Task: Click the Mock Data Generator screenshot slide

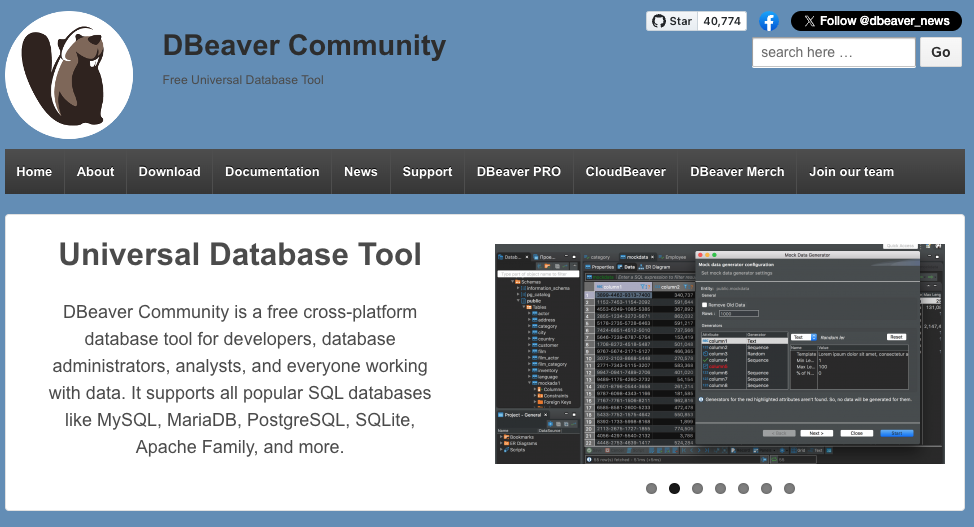Action: [720, 354]
